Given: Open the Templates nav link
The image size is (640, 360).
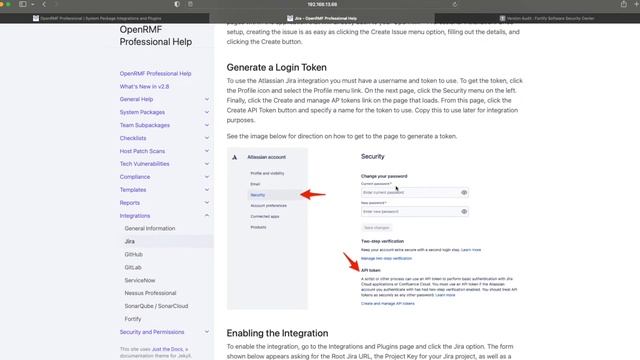Looking at the screenshot, I should [x=133, y=190].
